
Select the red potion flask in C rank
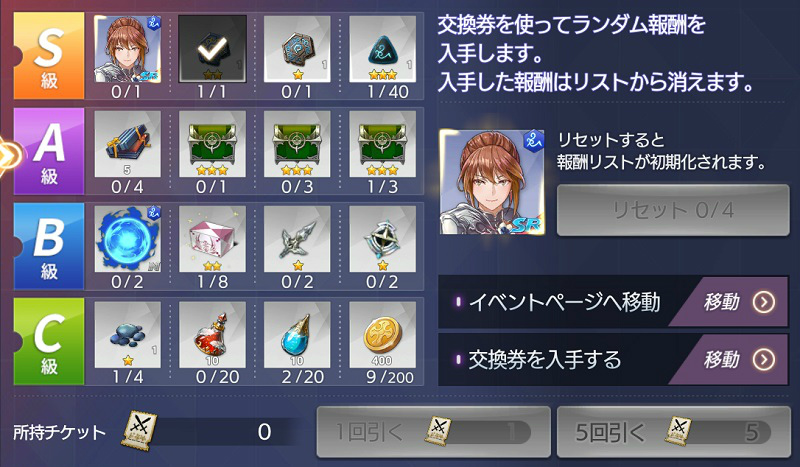[212, 334]
